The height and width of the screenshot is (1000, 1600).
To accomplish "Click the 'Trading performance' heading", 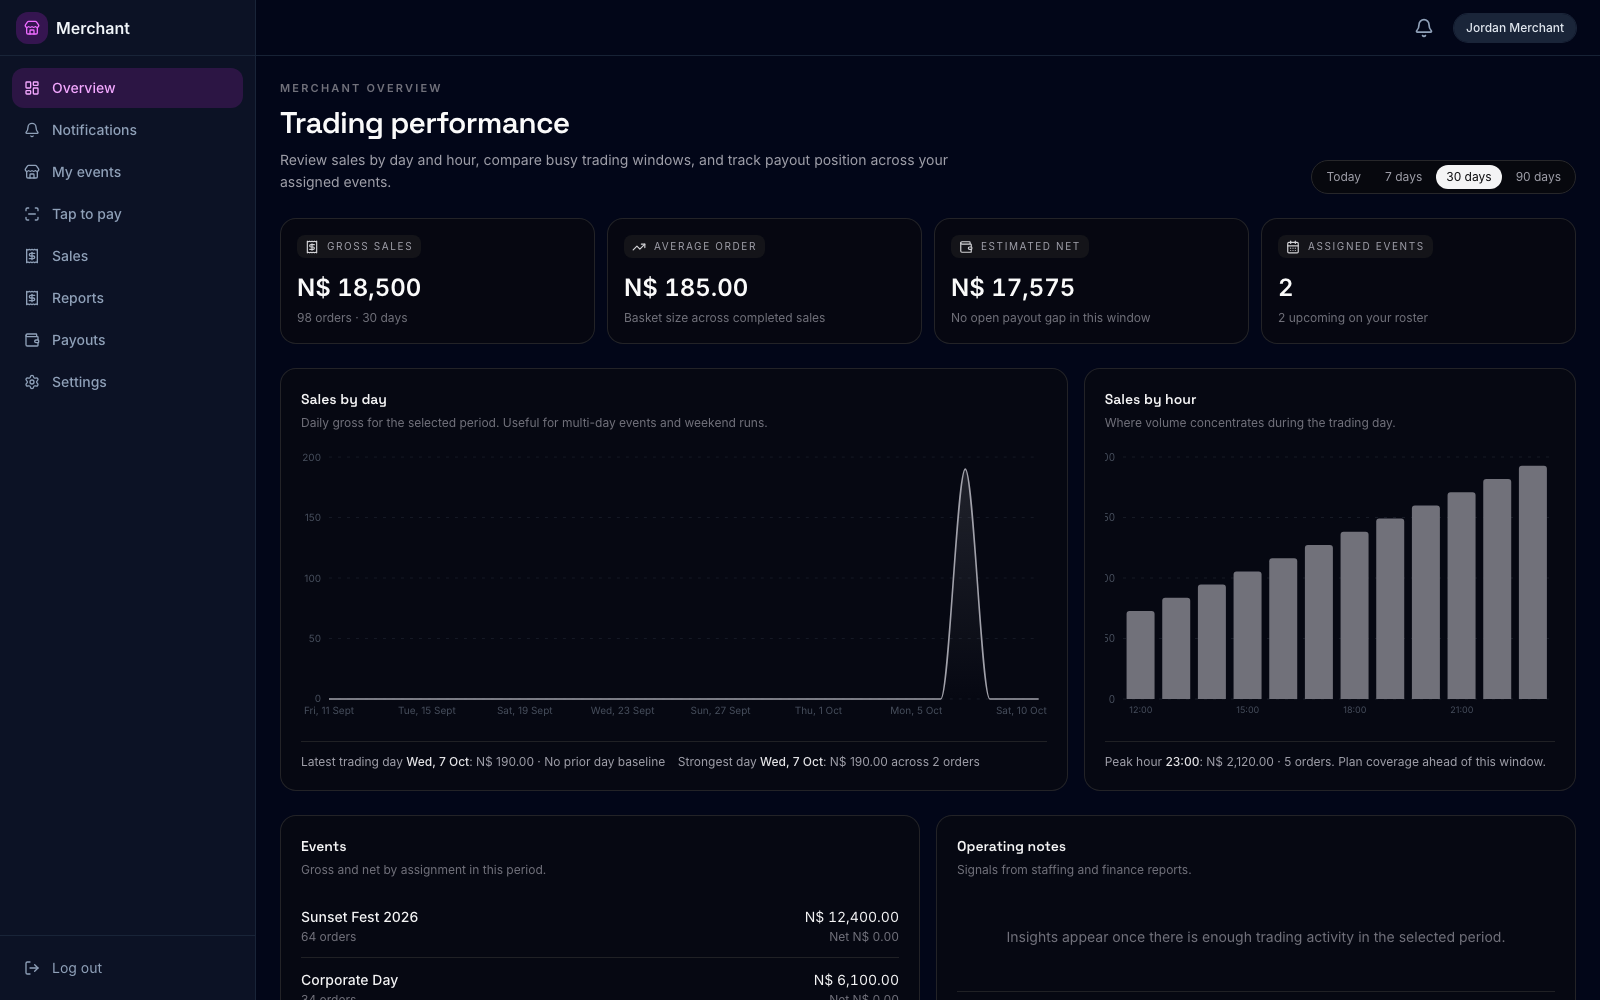I will (425, 123).
